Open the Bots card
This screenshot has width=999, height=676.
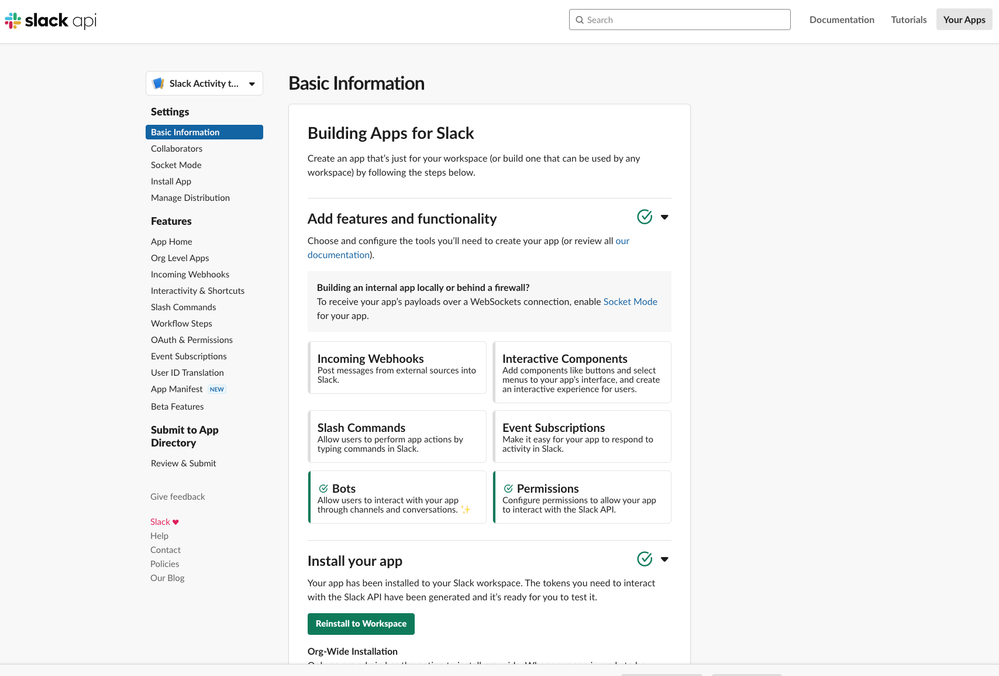click(x=398, y=497)
